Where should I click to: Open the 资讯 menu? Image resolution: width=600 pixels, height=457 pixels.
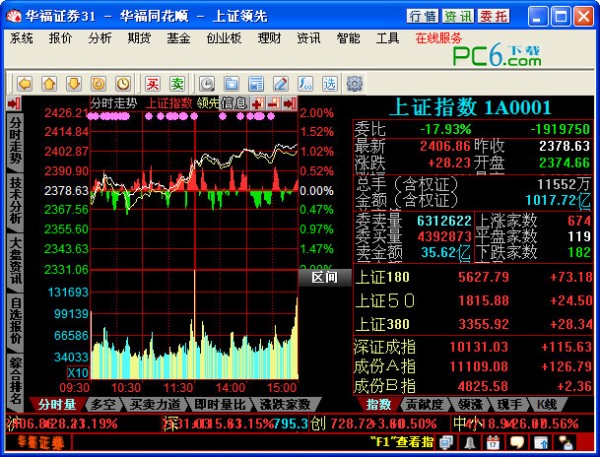click(x=309, y=38)
